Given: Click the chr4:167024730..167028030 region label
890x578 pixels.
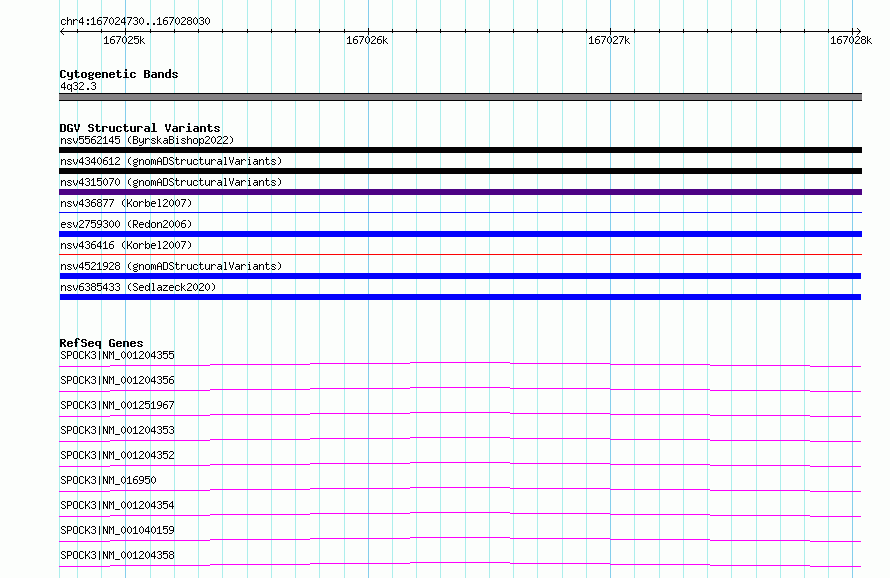Looking at the screenshot, I should click(135, 21).
